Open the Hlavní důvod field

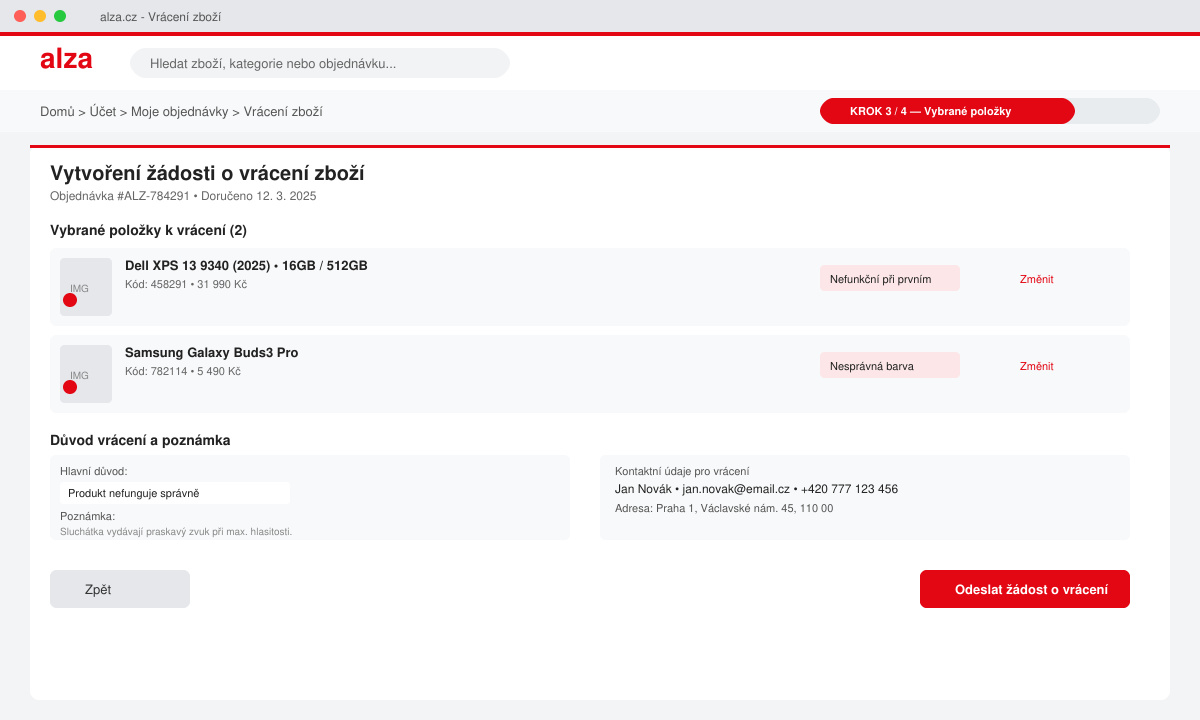175,493
